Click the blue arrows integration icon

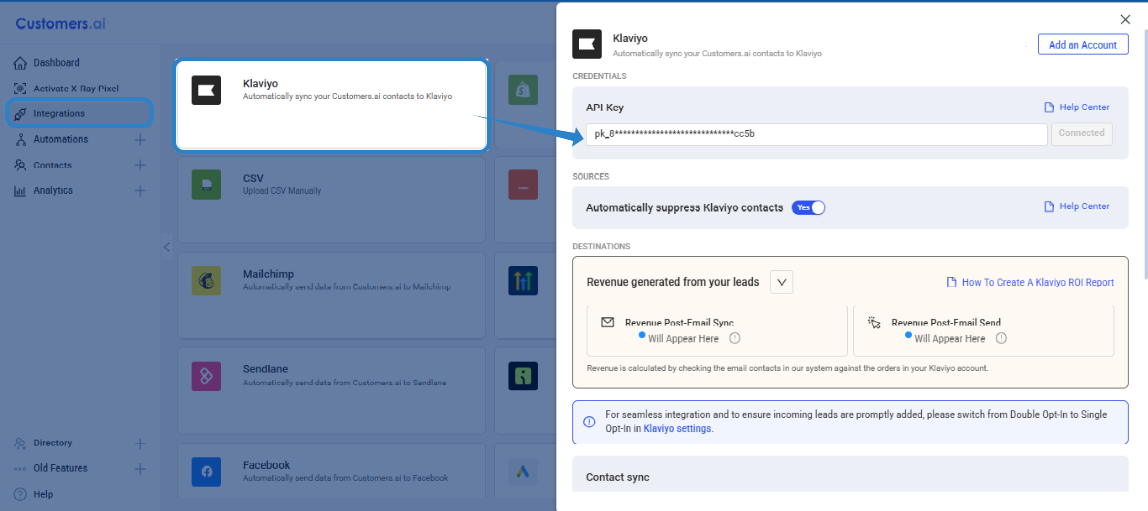(x=523, y=280)
